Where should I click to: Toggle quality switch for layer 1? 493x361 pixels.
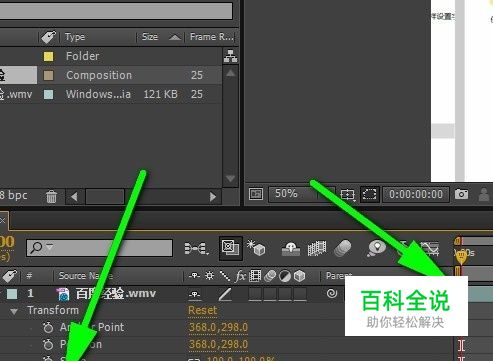coord(225,294)
